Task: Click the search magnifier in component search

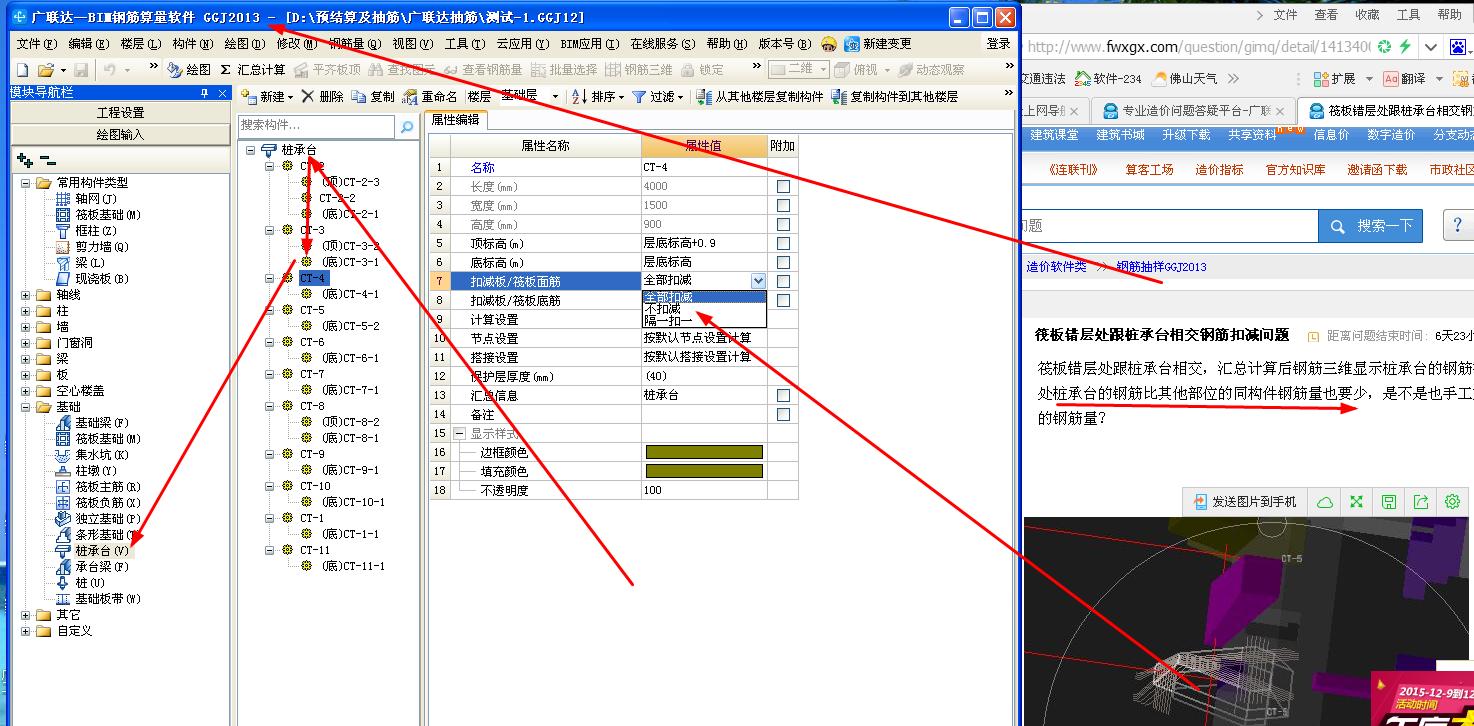Action: click(x=406, y=126)
